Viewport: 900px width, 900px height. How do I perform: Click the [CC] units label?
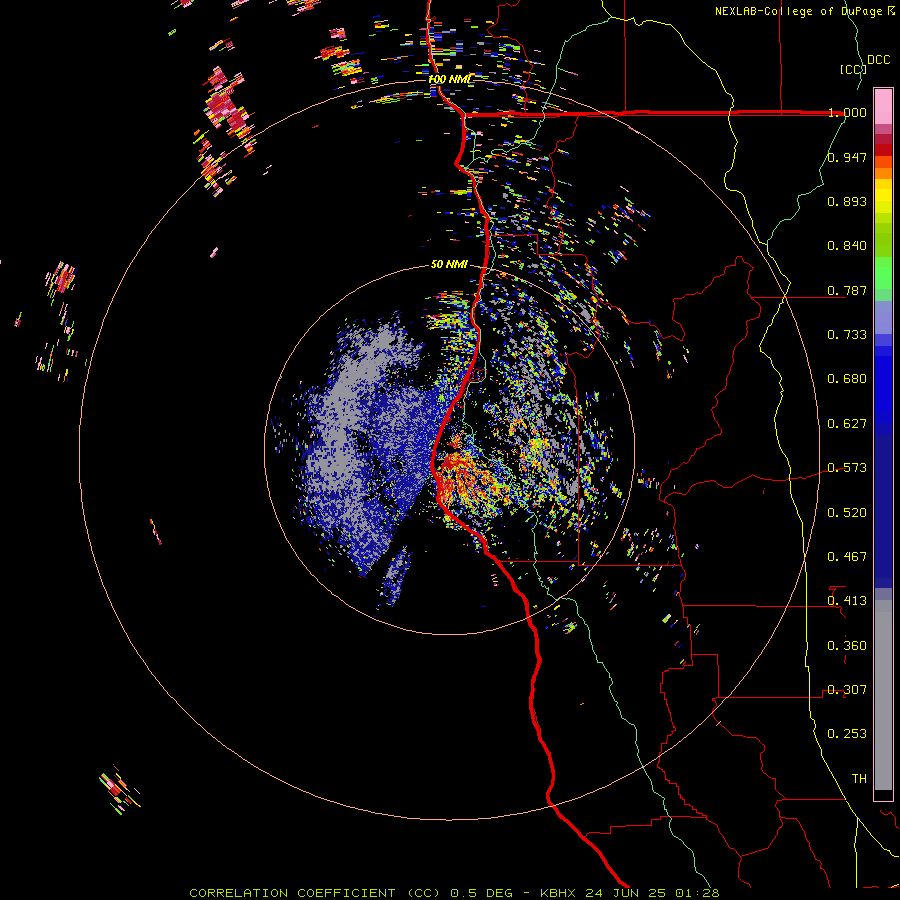853,69
